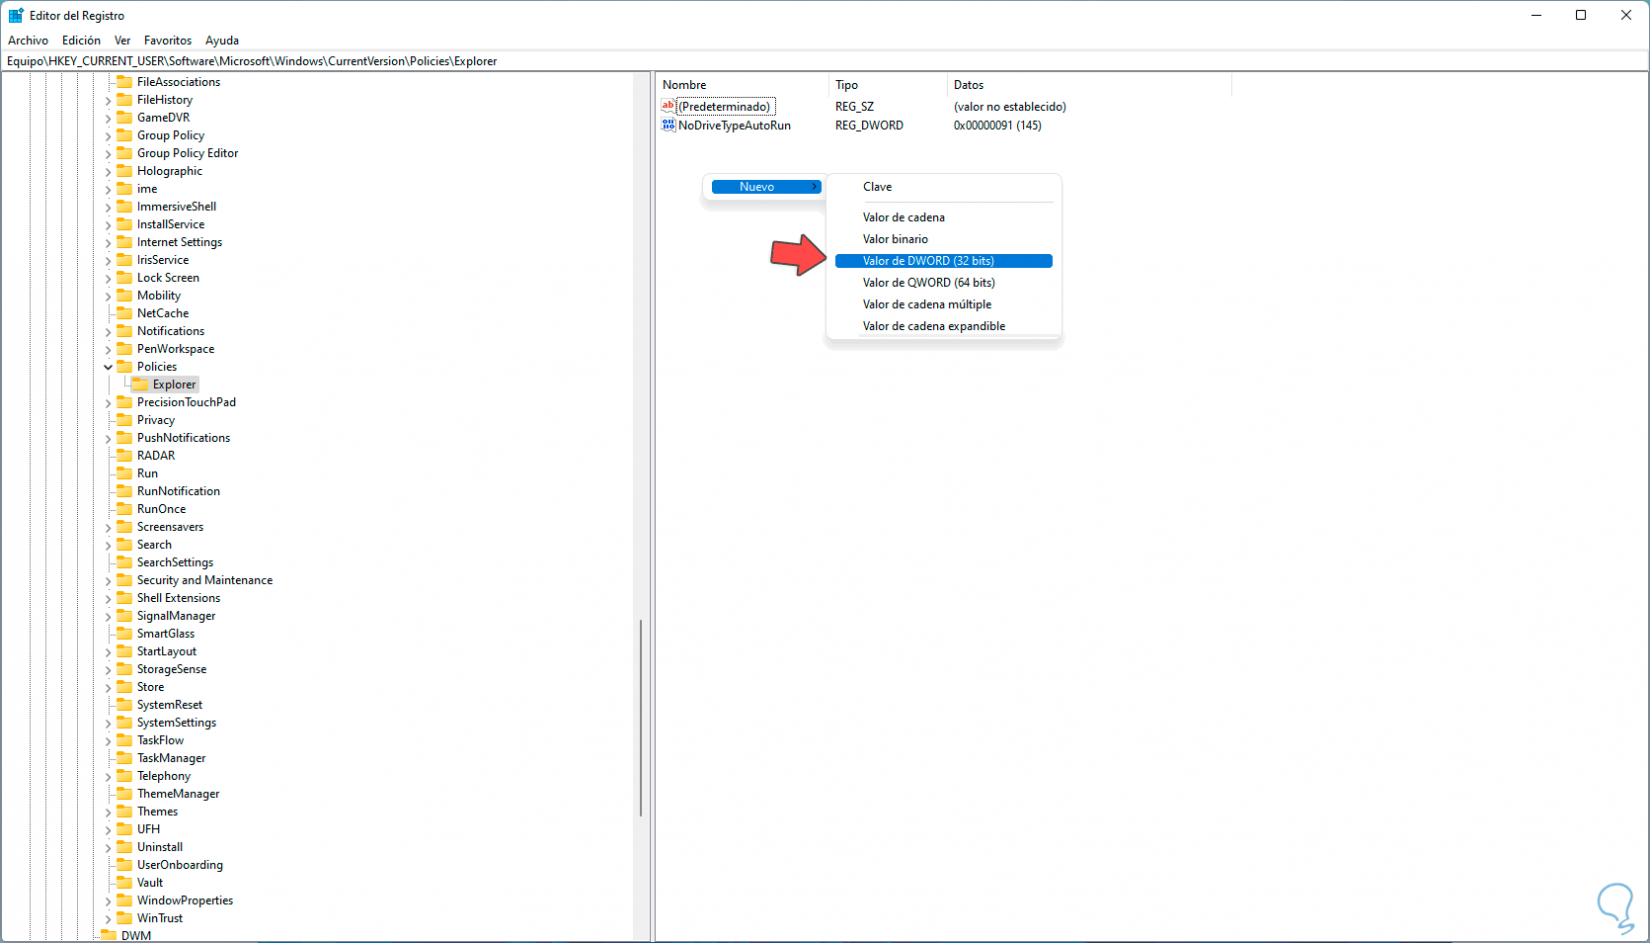1650x943 pixels.
Task: Select the NoDriveTypeAutoRun value name
Action: tap(734, 125)
